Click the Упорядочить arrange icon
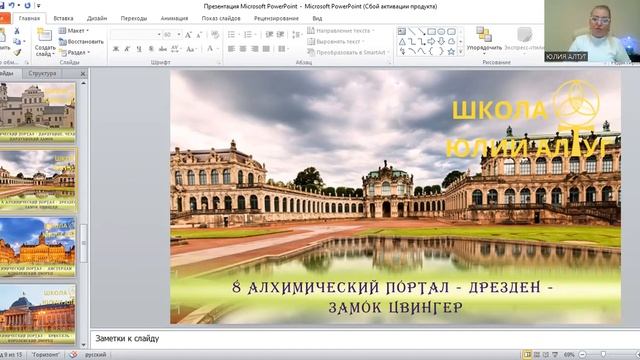Image resolution: width=640 pixels, height=360 pixels. tap(484, 35)
